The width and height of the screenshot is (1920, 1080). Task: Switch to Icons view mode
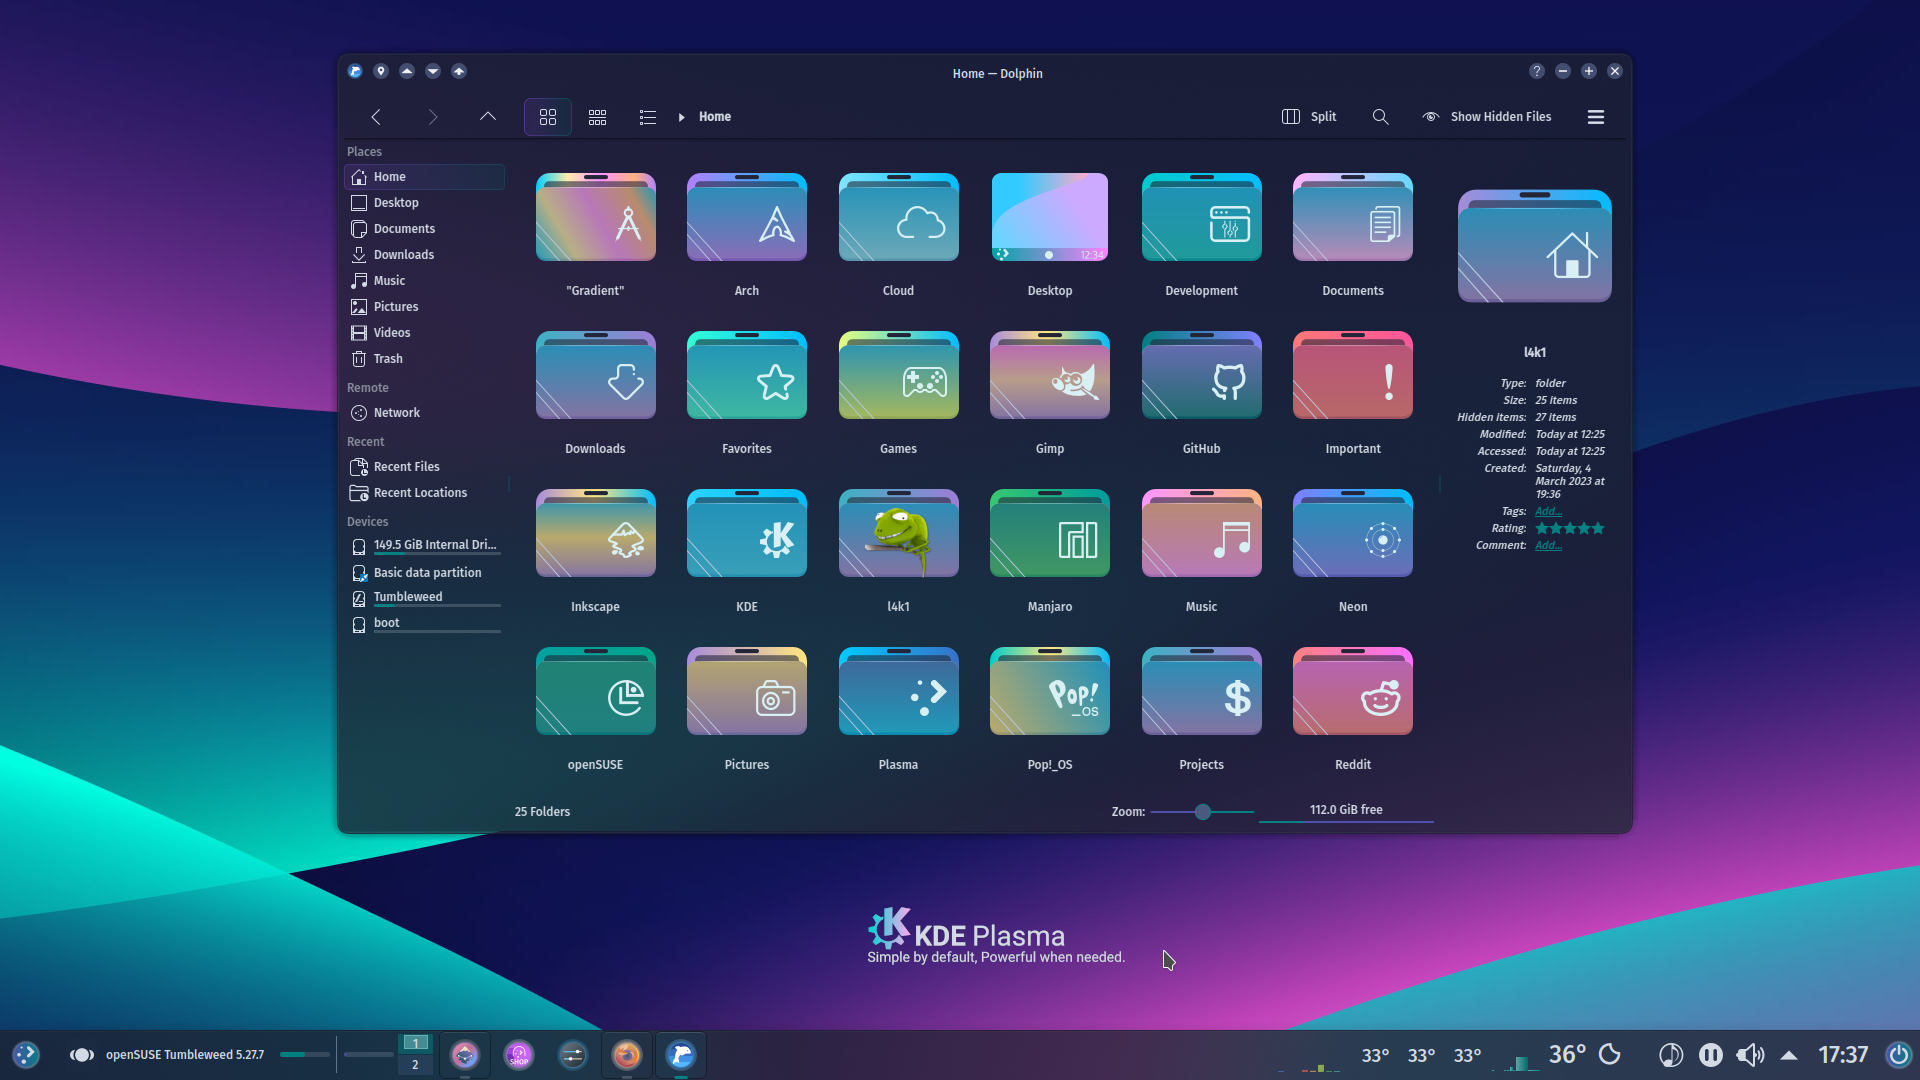pyautogui.click(x=548, y=117)
